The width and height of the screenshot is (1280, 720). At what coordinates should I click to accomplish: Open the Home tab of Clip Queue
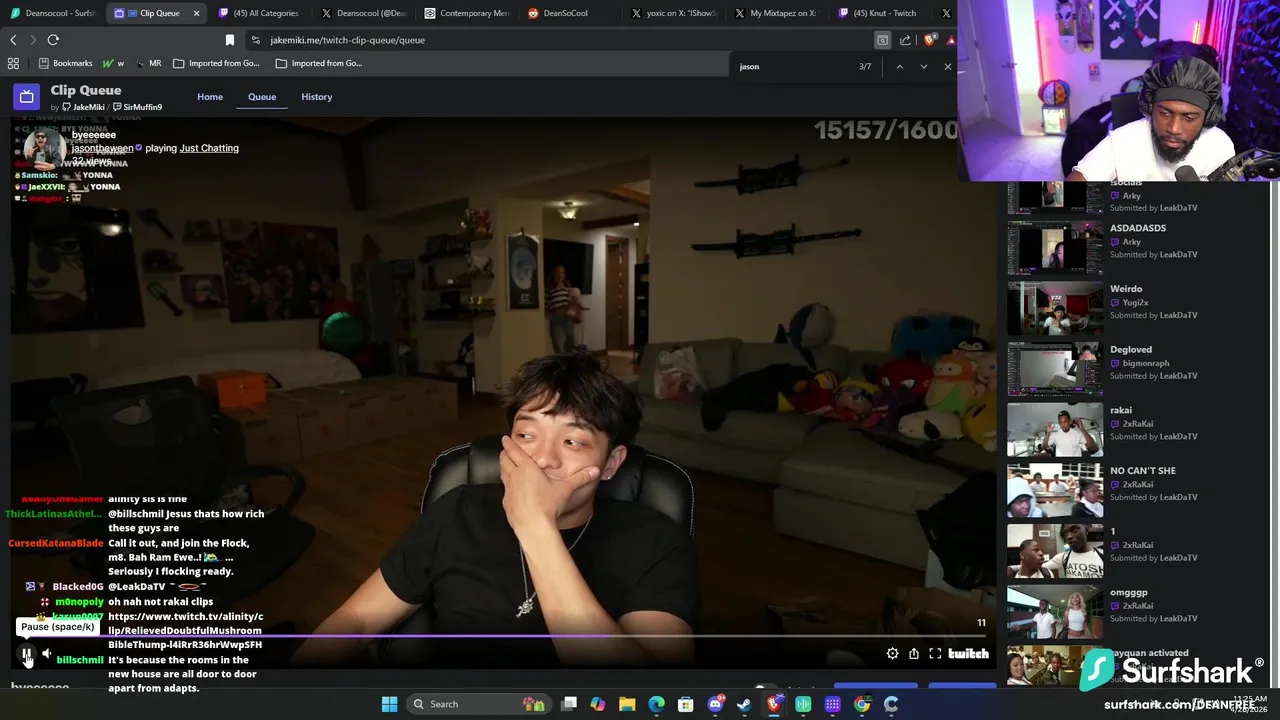[210, 97]
